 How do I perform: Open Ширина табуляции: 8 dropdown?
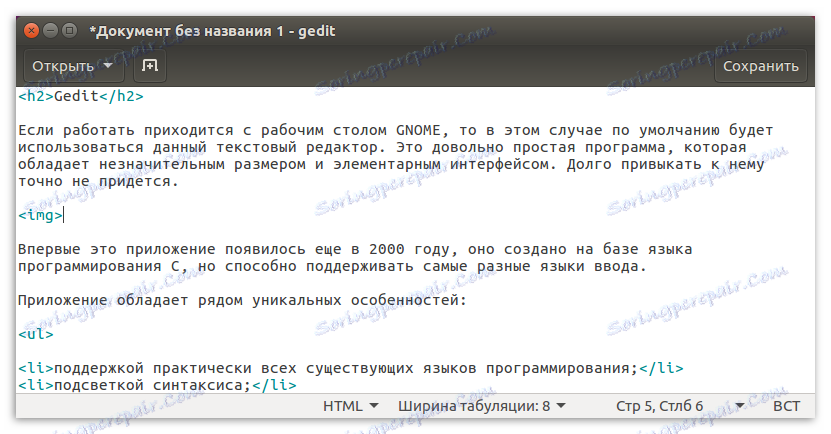(482, 406)
